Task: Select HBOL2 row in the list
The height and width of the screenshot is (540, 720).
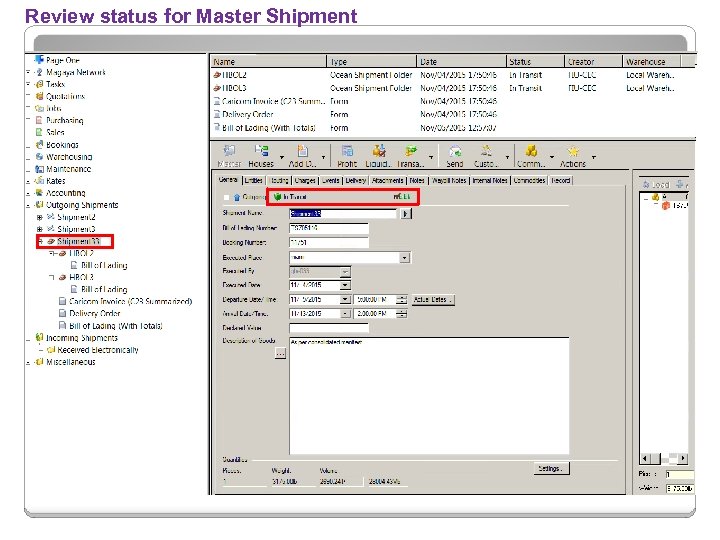Action: click(x=453, y=75)
